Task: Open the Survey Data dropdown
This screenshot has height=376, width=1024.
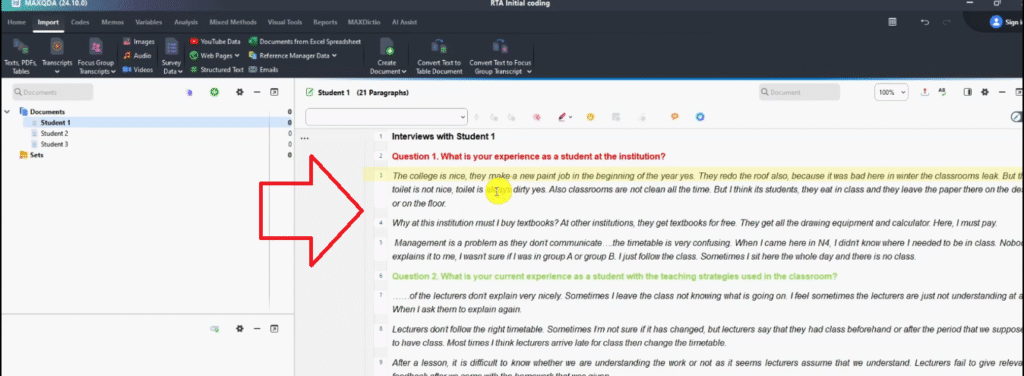Action: [x=172, y=56]
